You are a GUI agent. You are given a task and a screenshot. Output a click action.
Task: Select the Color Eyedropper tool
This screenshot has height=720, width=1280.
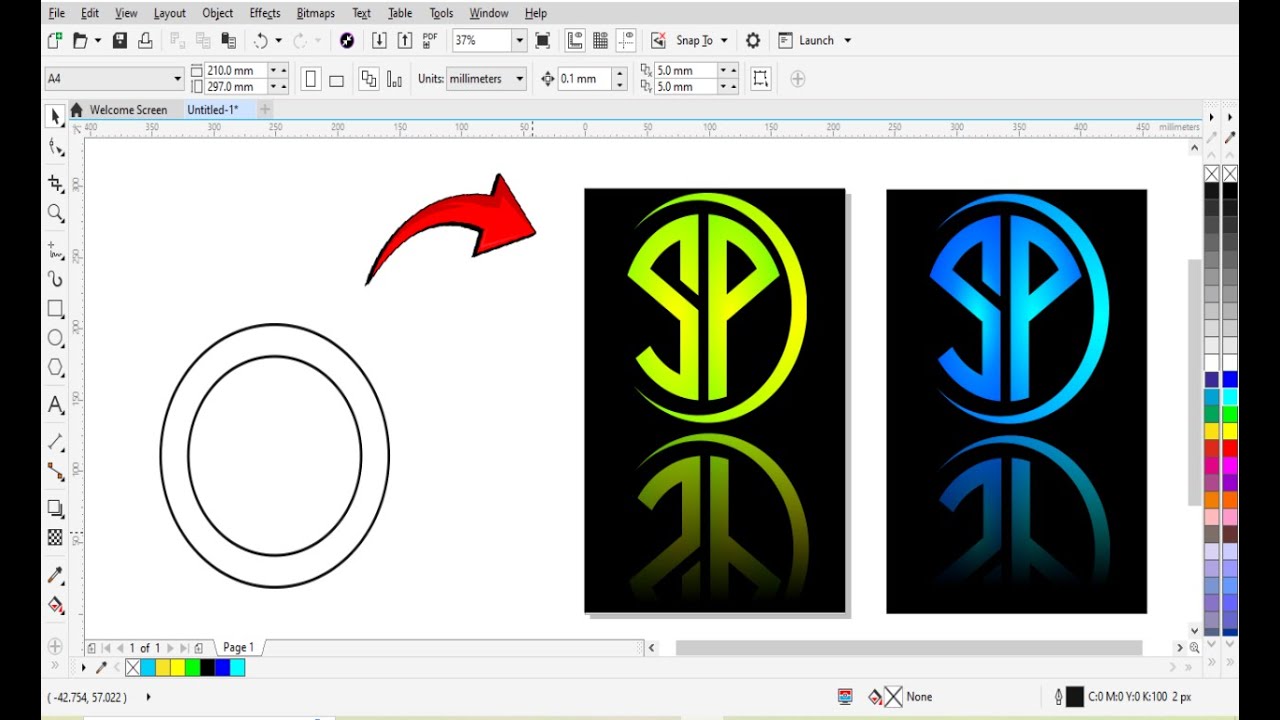click(56, 575)
